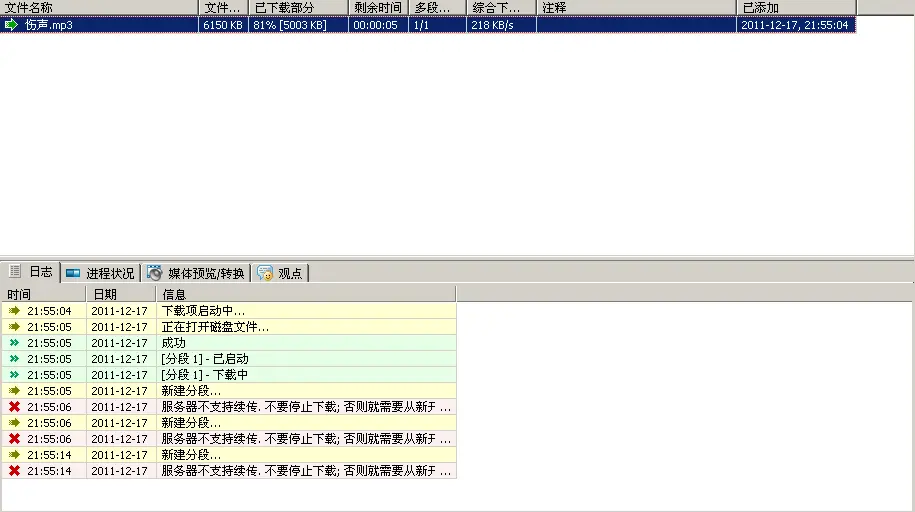Viewport: 915px width, 512px height.
Task: Click the 综合下... speed column header
Action: [x=501, y=8]
